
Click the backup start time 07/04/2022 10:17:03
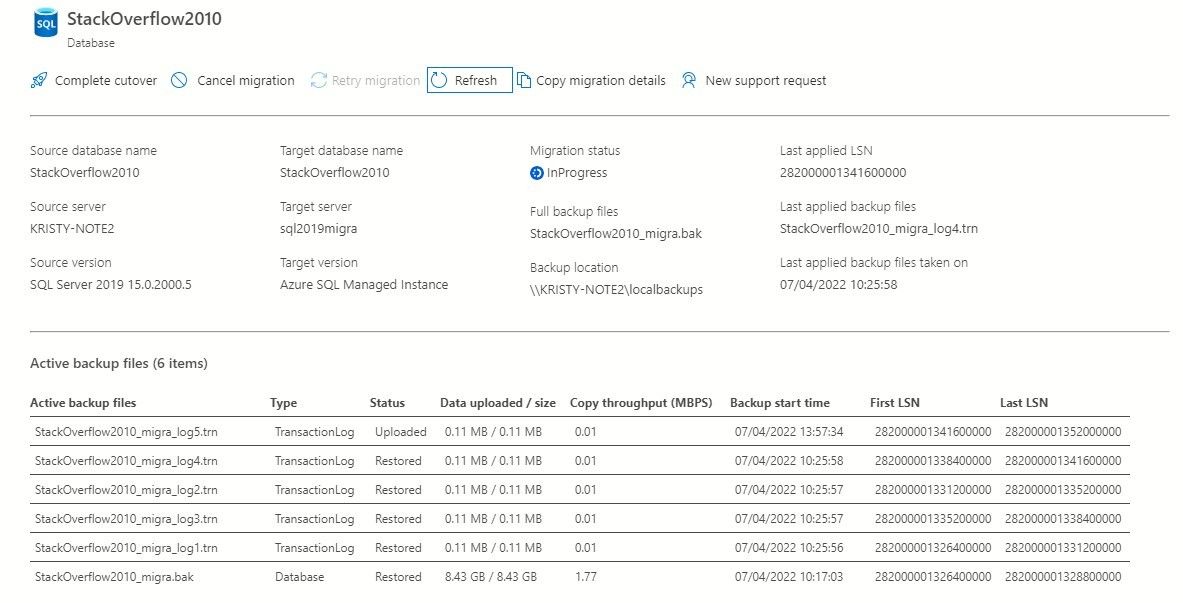click(x=789, y=577)
